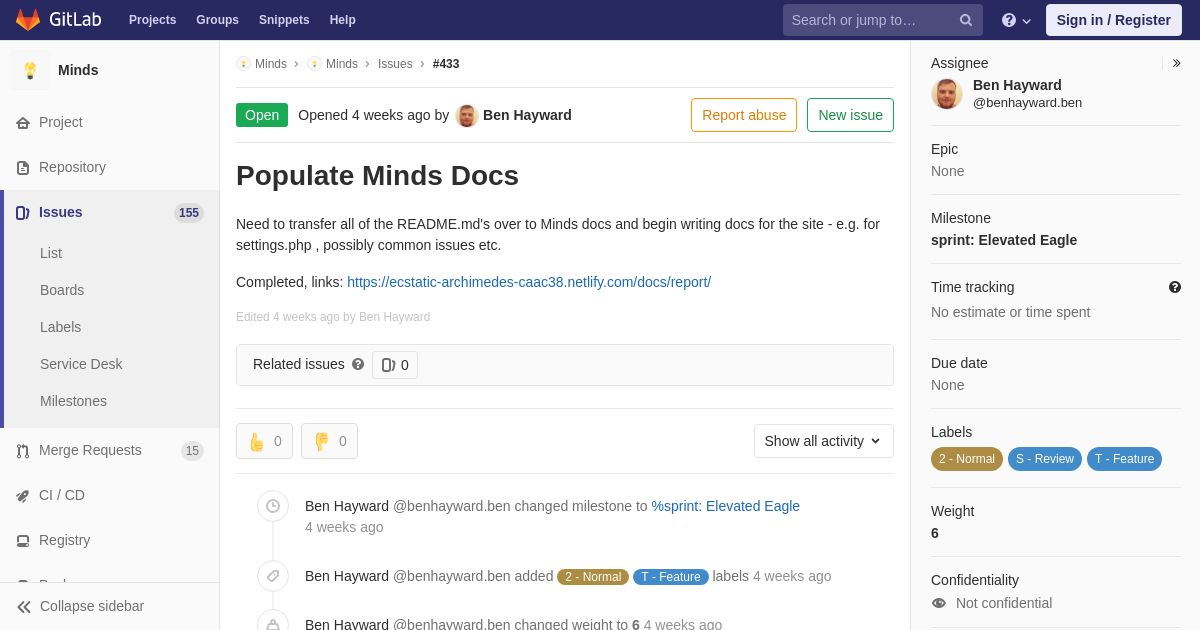The image size is (1200, 630).
Task: Select Service Desk under Issues sidebar
Action: [81, 364]
